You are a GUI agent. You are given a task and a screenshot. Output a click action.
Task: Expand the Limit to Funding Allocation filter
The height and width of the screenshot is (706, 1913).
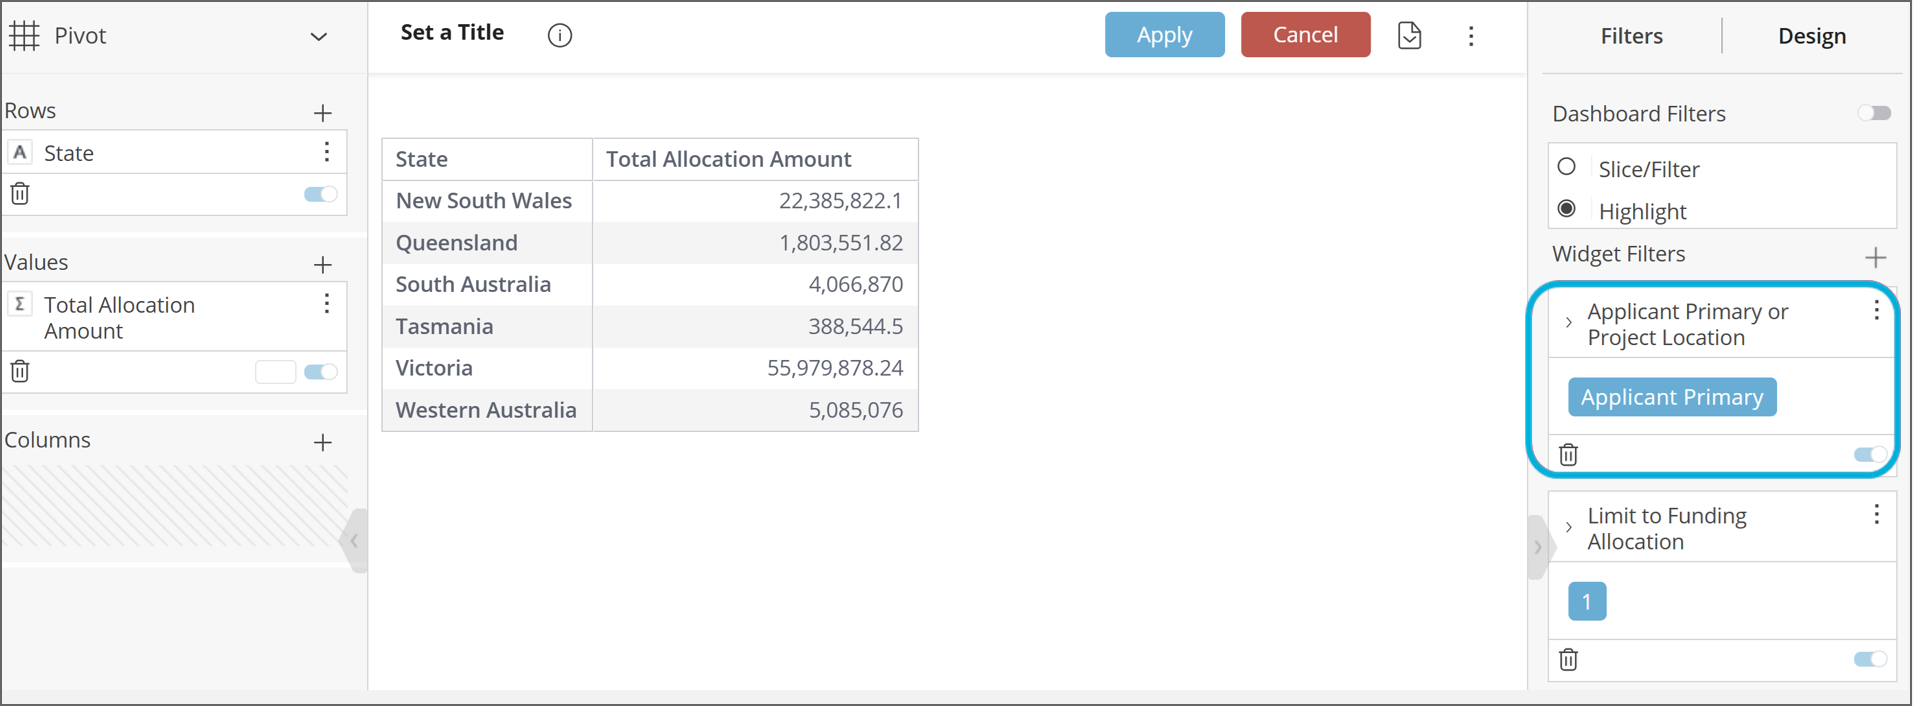click(x=1568, y=527)
